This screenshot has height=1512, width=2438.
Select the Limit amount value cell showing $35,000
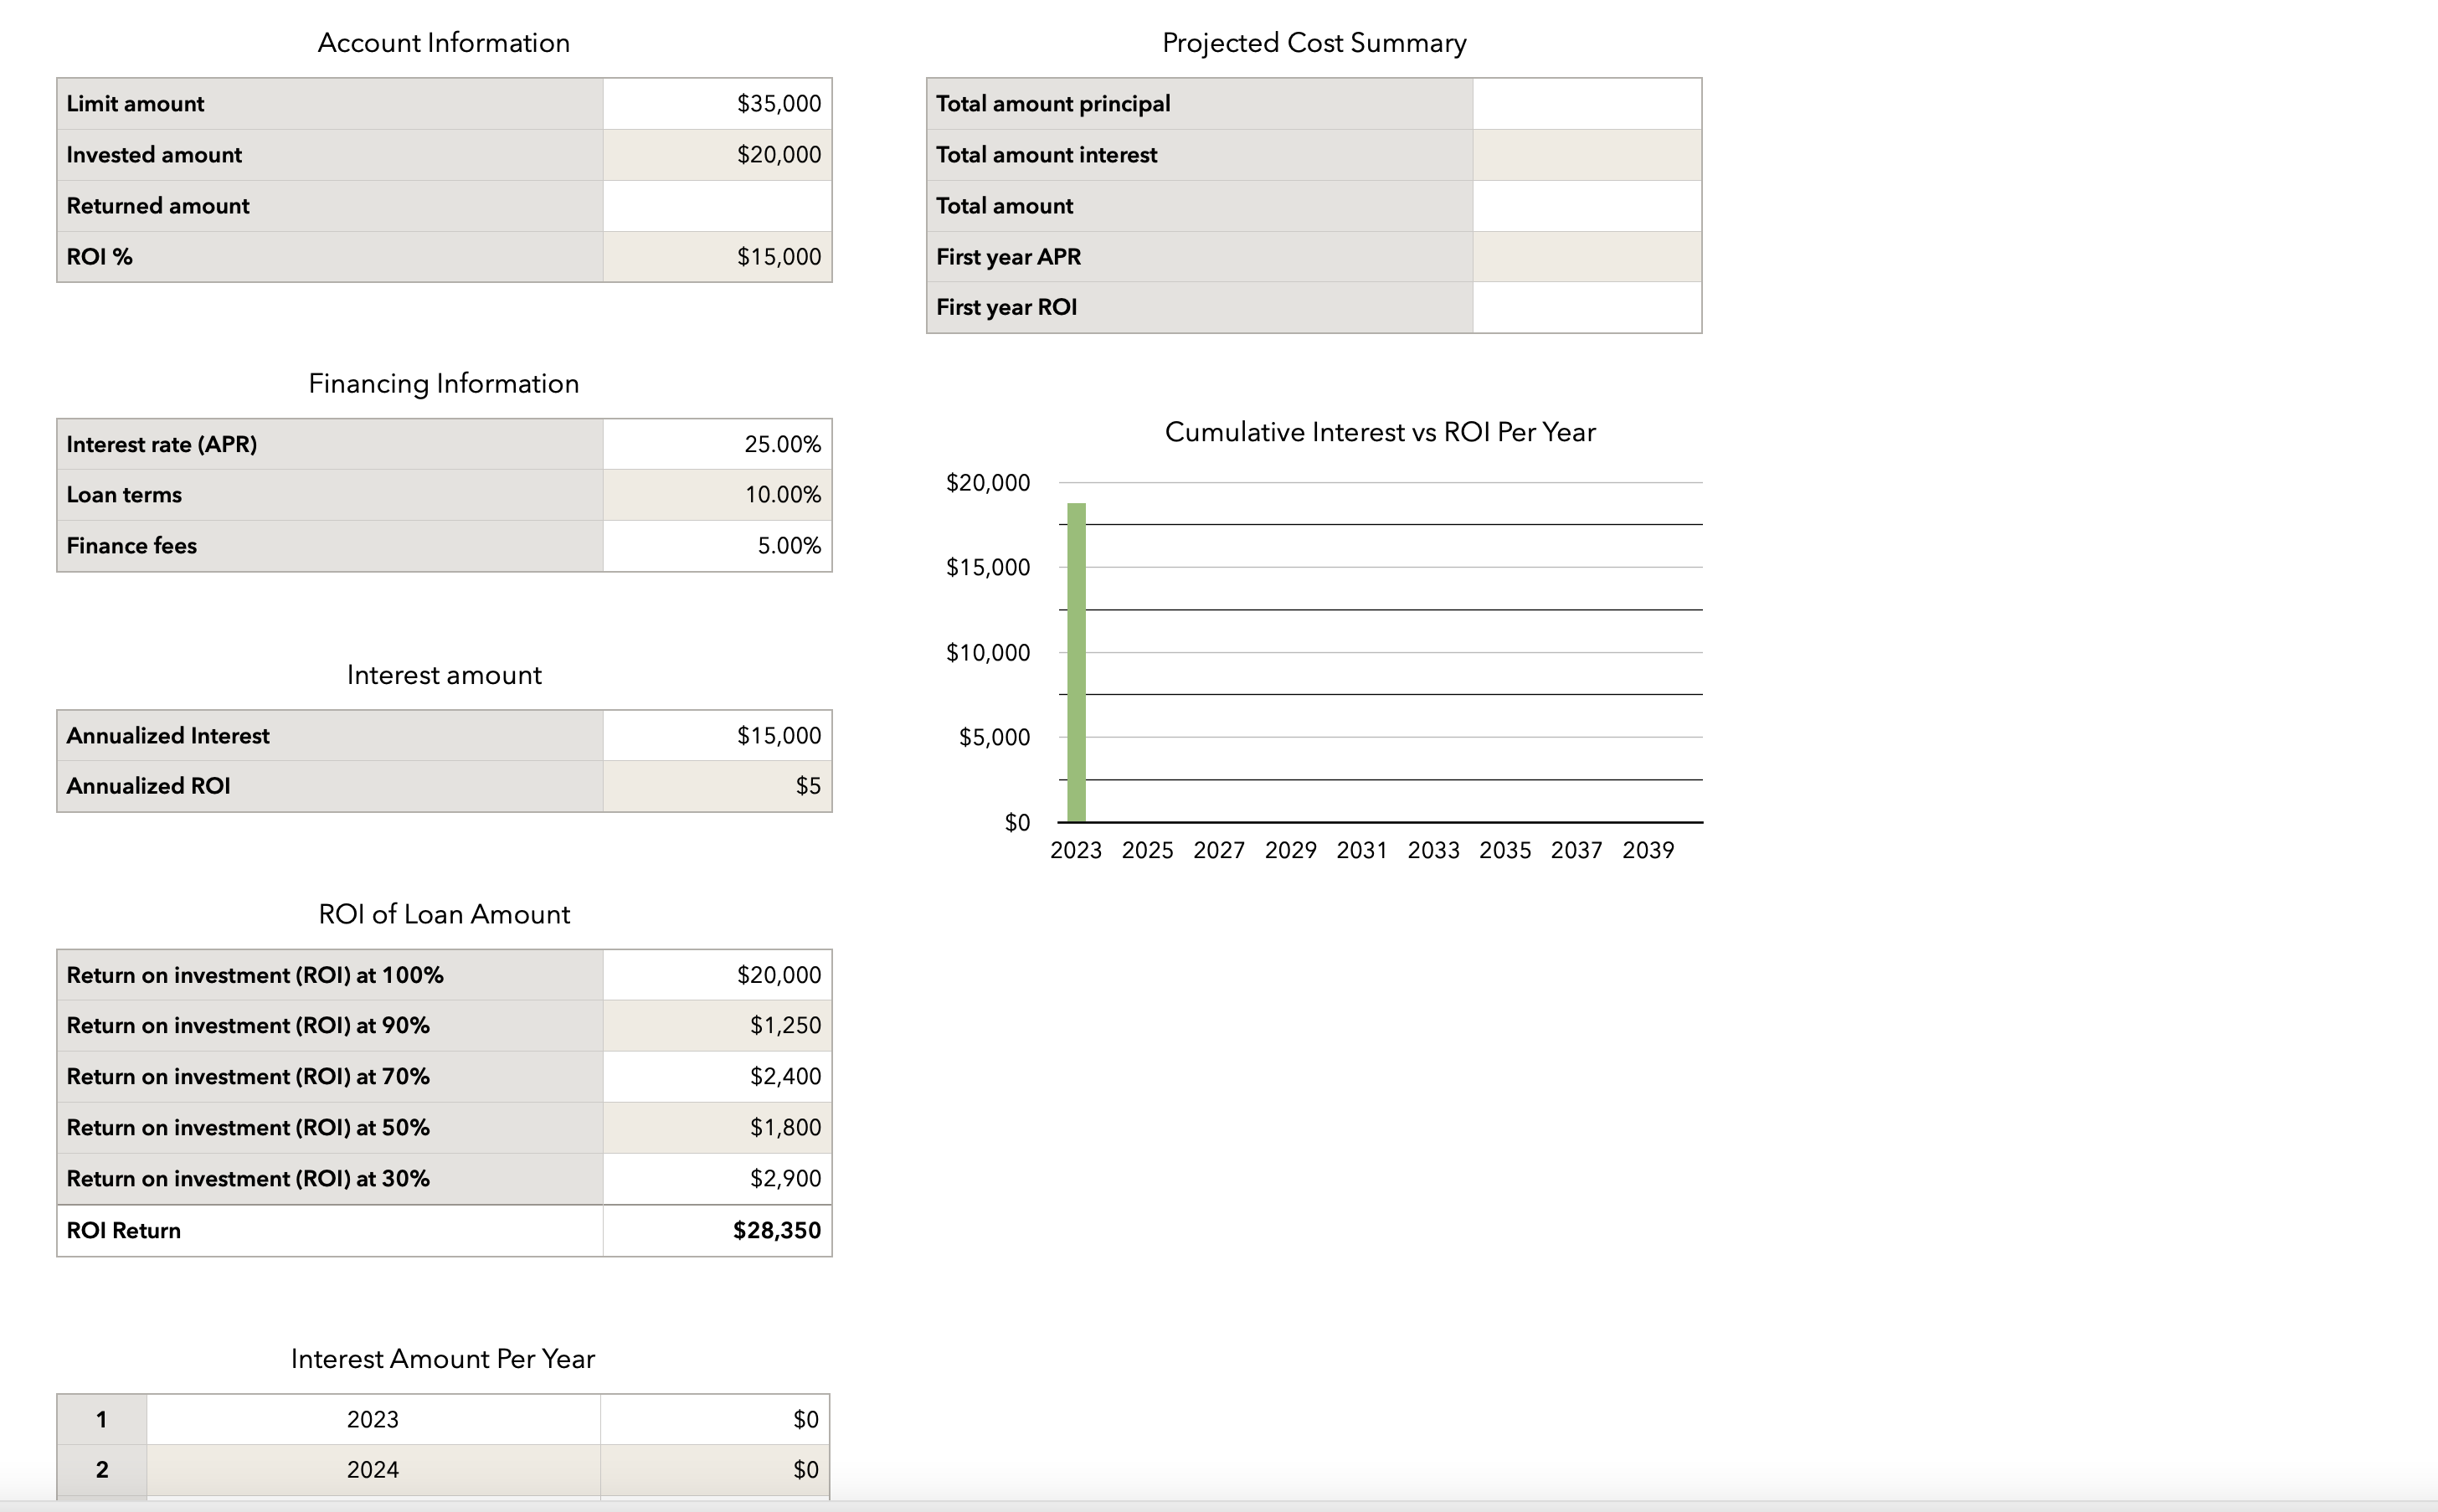point(716,103)
